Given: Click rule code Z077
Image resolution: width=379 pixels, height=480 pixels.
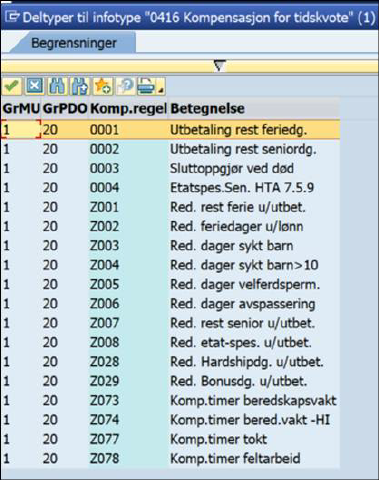Looking at the screenshot, I should click(104, 439).
